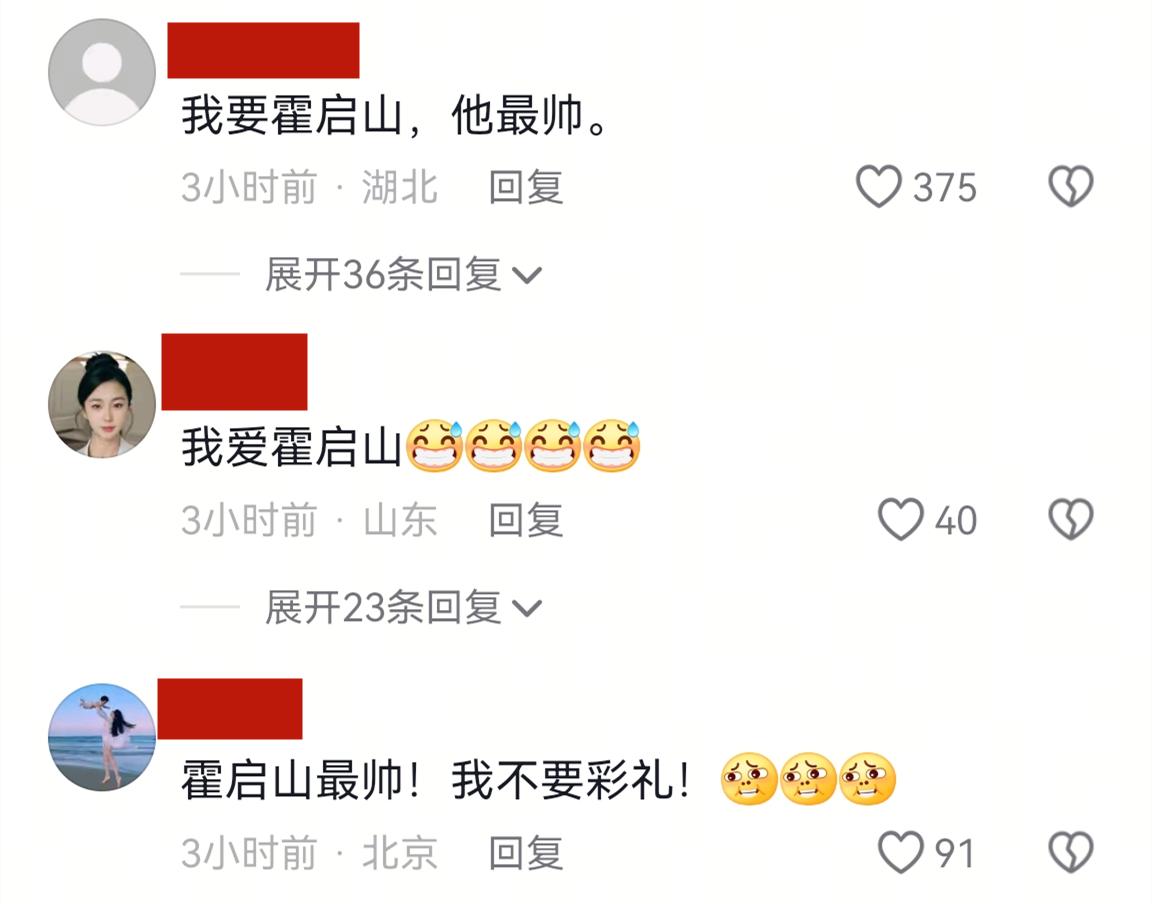Like the Beijing comment with 91 likes
The height and width of the screenshot is (904, 1152).
click(x=901, y=852)
